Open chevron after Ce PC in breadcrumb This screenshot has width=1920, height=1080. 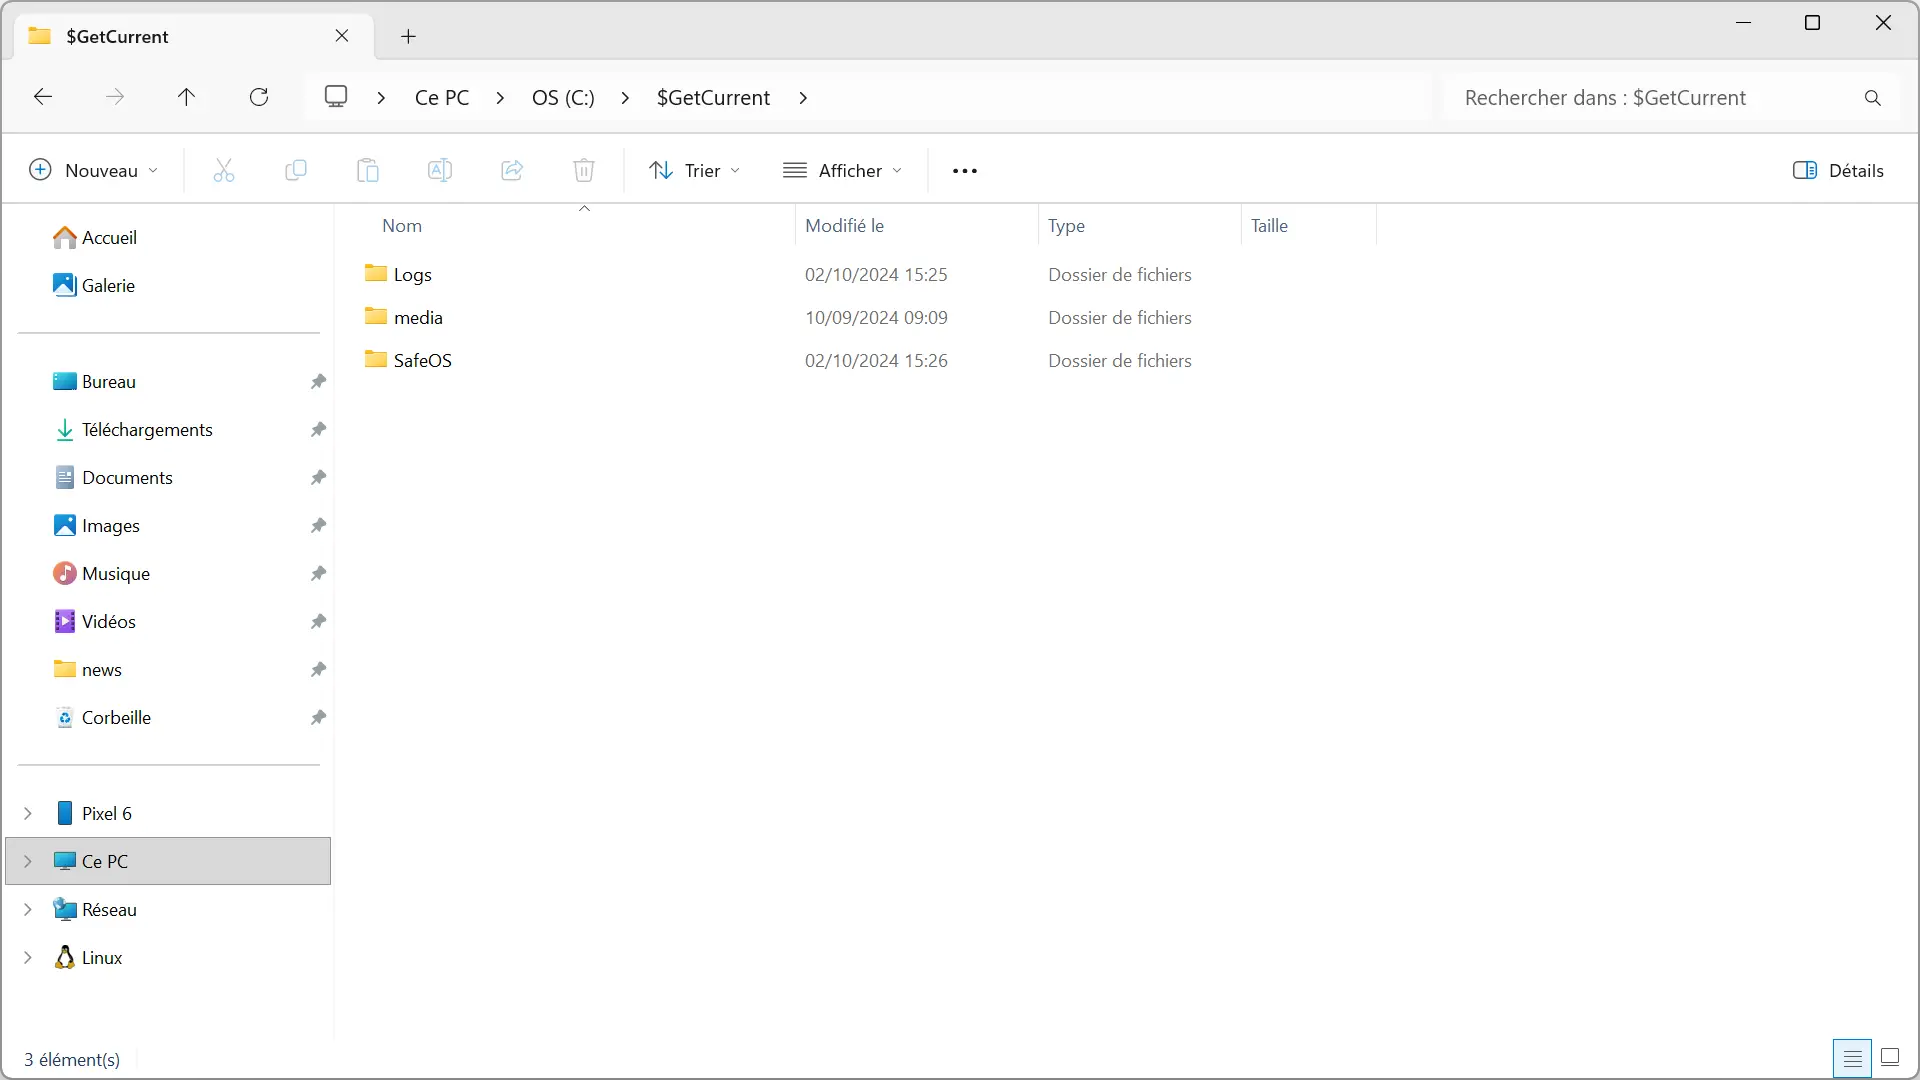pos(500,98)
